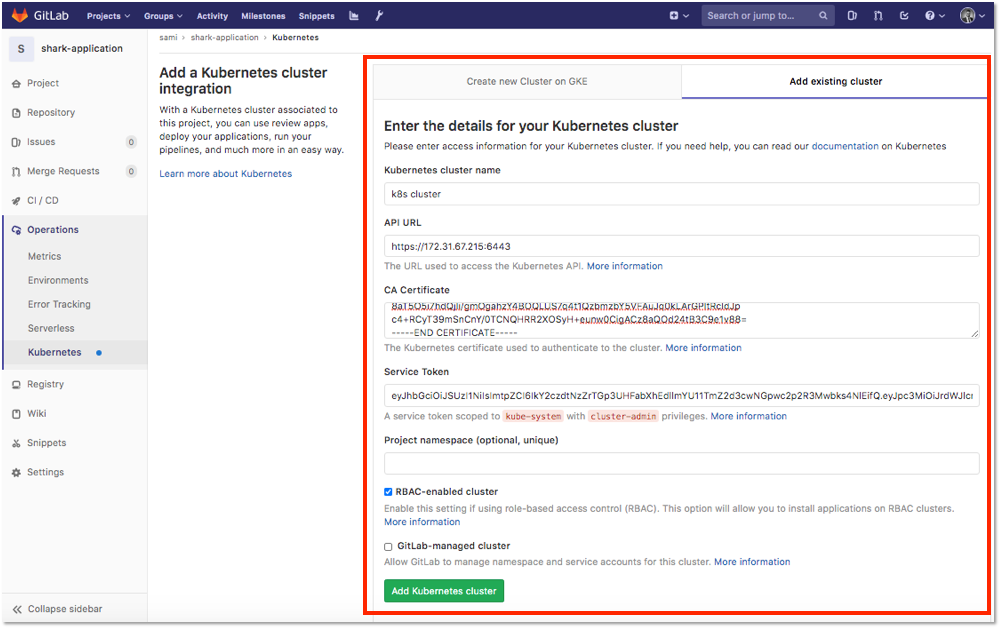The height and width of the screenshot is (629, 1001).
Task: Open the user avatar dropdown menu
Action: (x=972, y=16)
